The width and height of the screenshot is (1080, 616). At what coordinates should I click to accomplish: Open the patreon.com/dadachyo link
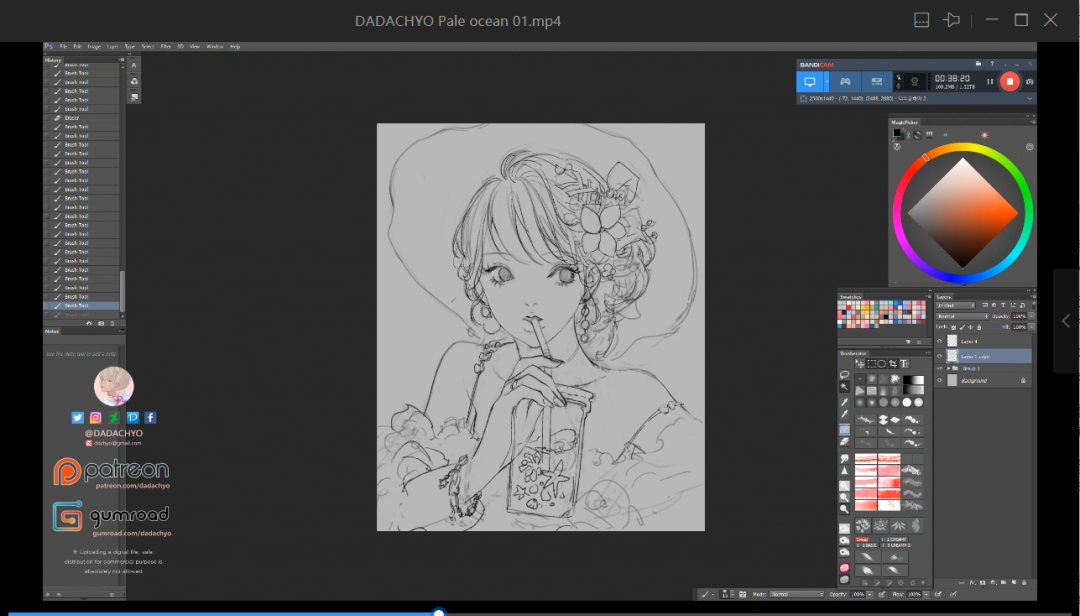[x=132, y=486]
